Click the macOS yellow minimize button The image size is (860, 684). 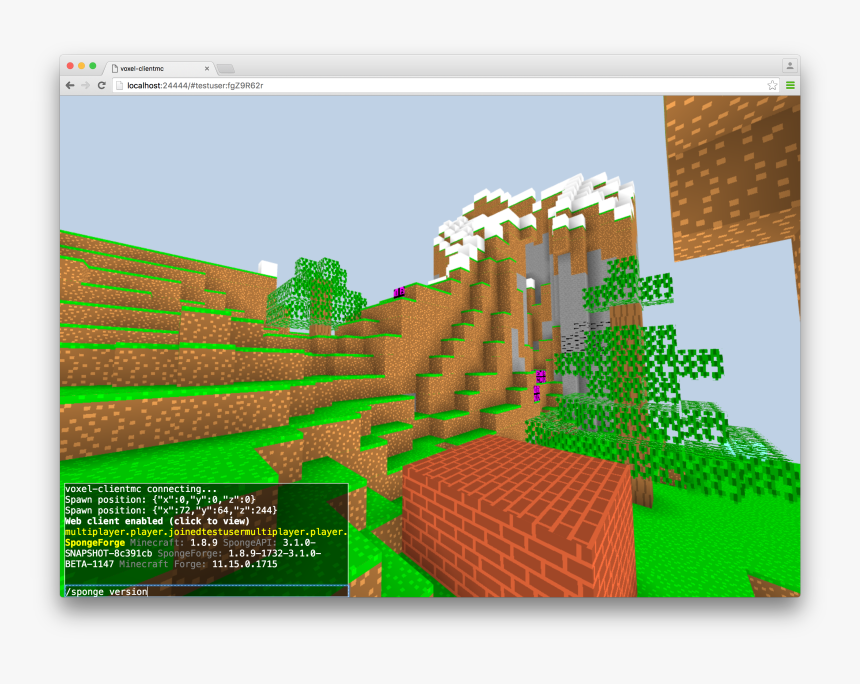[81, 66]
